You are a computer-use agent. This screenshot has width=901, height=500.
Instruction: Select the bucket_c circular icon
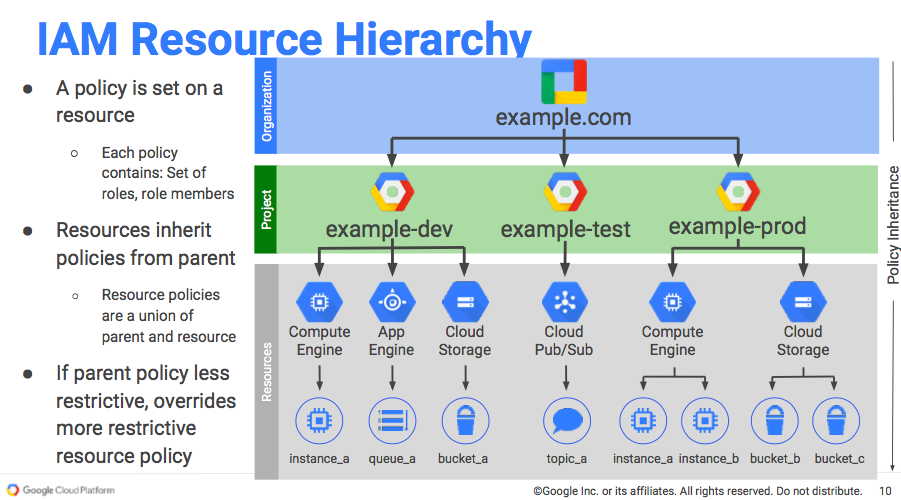[x=836, y=420]
